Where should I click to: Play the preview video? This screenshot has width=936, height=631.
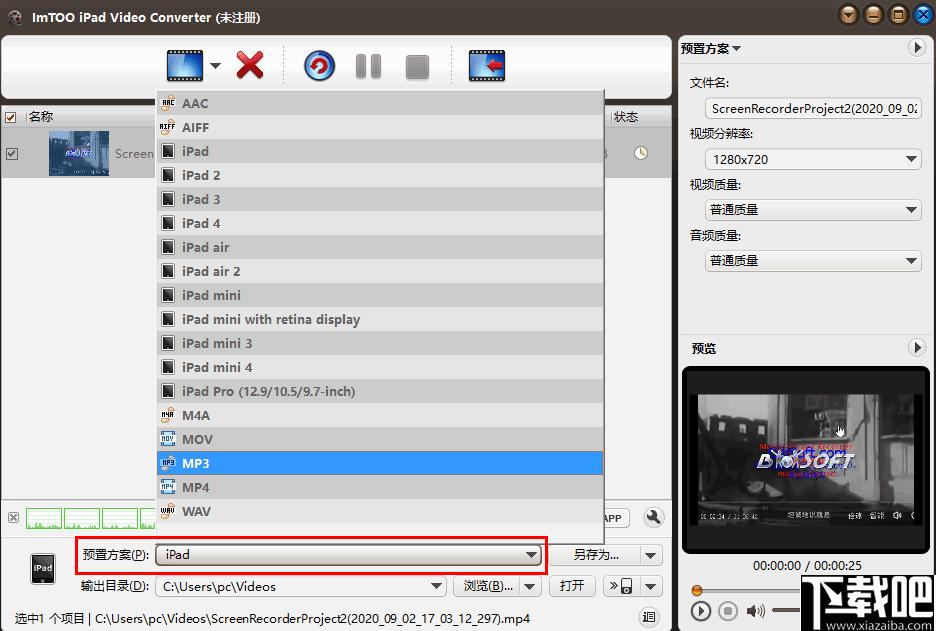click(700, 611)
